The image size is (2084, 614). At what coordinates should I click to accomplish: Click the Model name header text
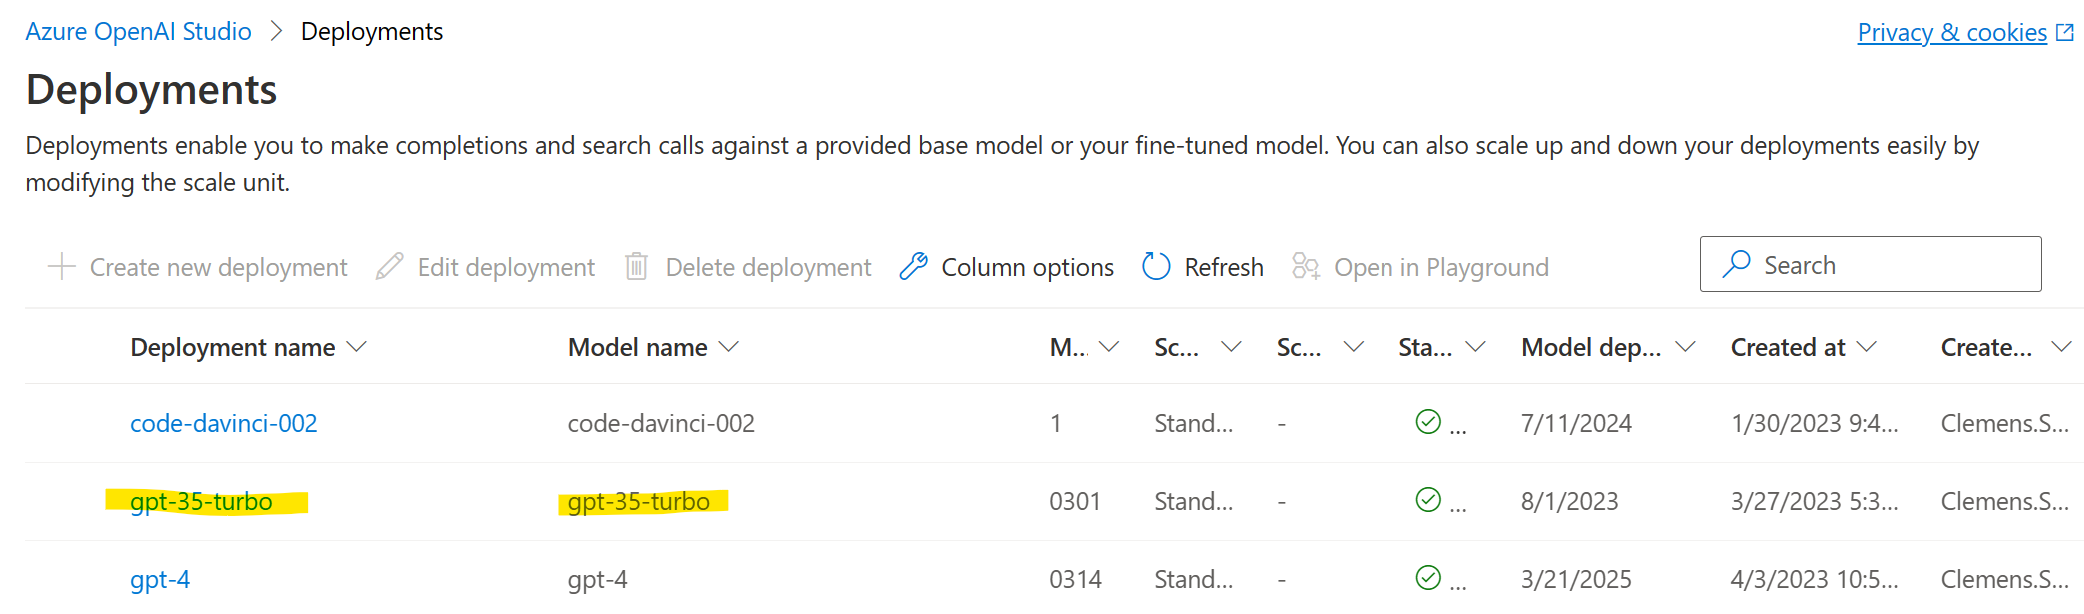638,347
